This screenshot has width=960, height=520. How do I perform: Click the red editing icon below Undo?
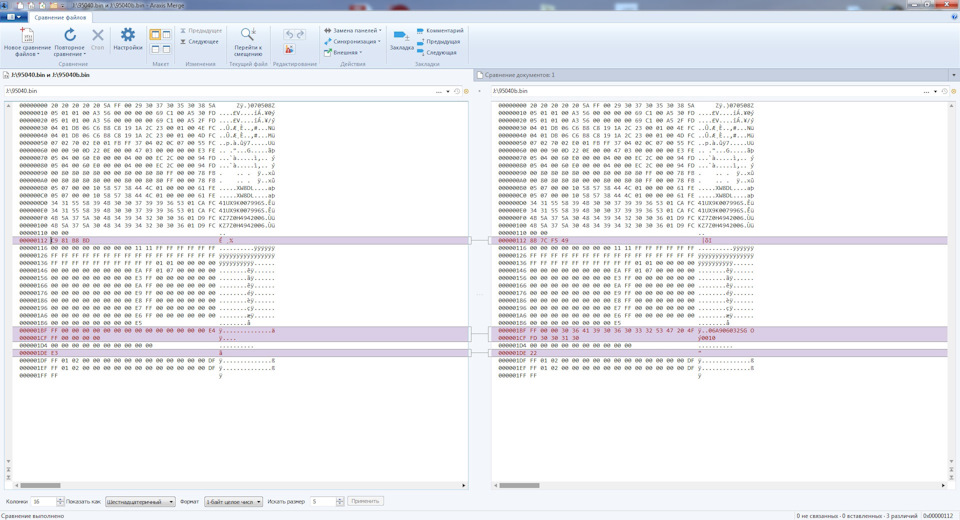(289, 49)
